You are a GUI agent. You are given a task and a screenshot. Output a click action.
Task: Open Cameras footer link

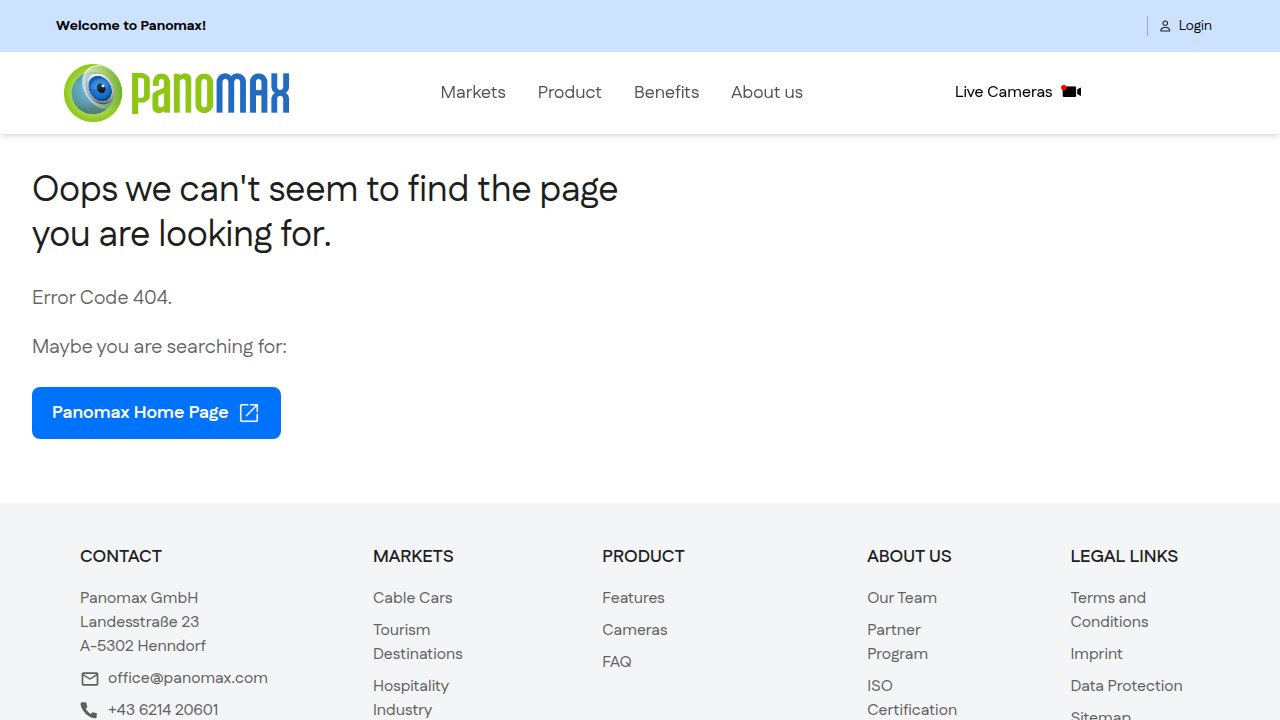635,630
